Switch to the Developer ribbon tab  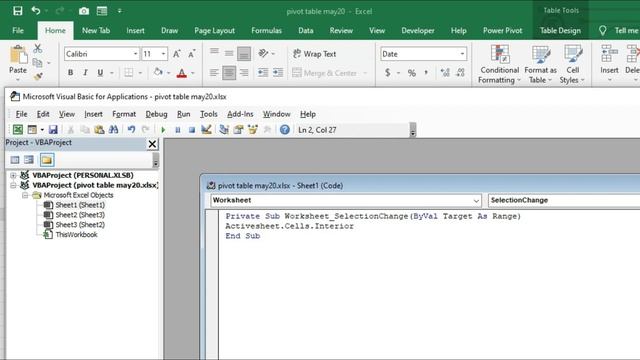pyautogui.click(x=418, y=31)
